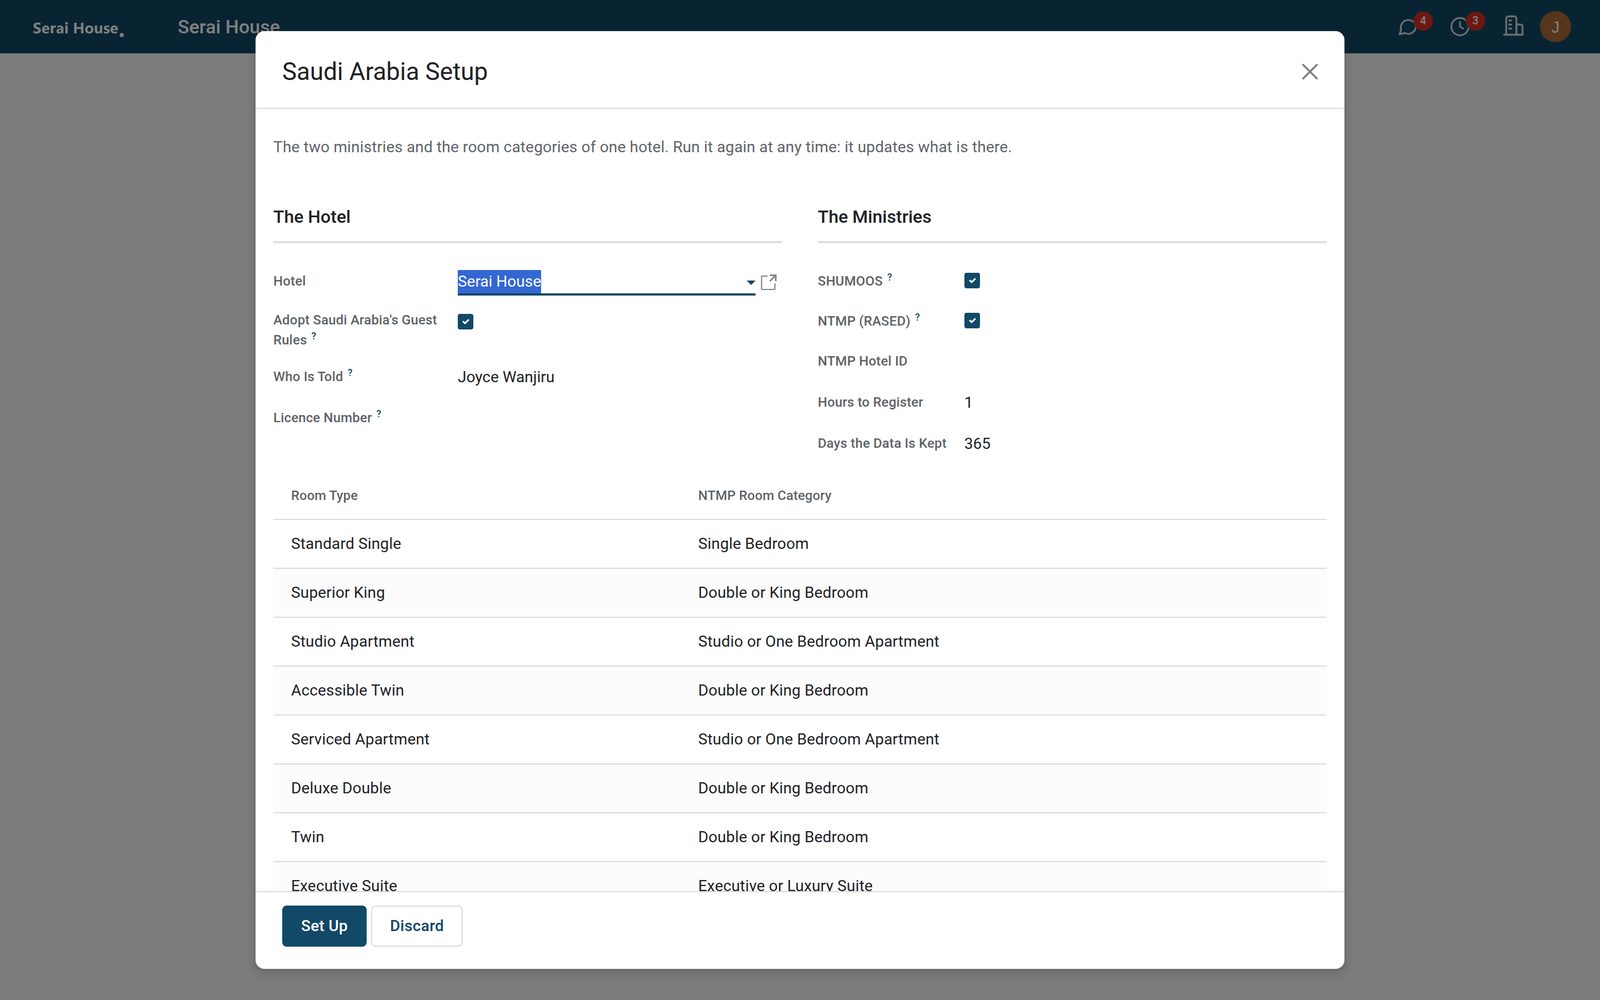Open the messages chat icon
1600x1000 pixels.
click(1408, 27)
